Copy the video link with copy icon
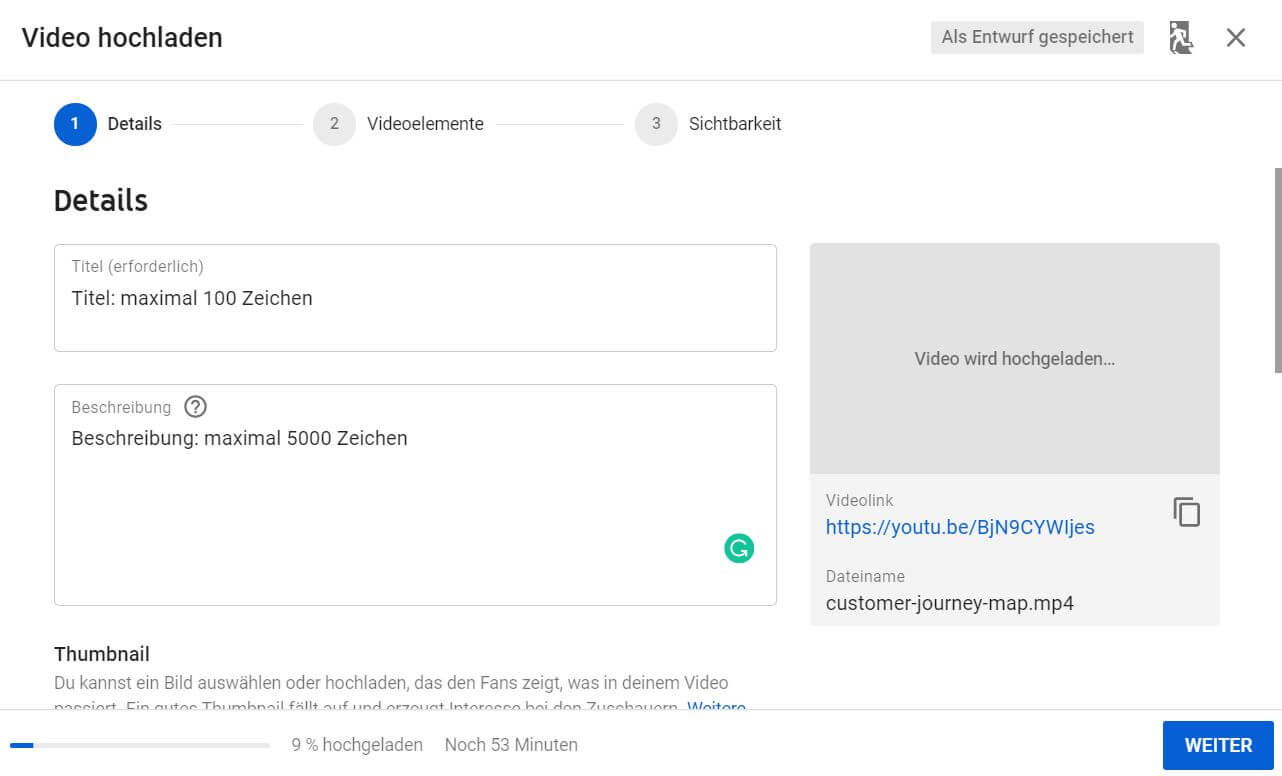The height and width of the screenshot is (776, 1282). (x=1186, y=512)
